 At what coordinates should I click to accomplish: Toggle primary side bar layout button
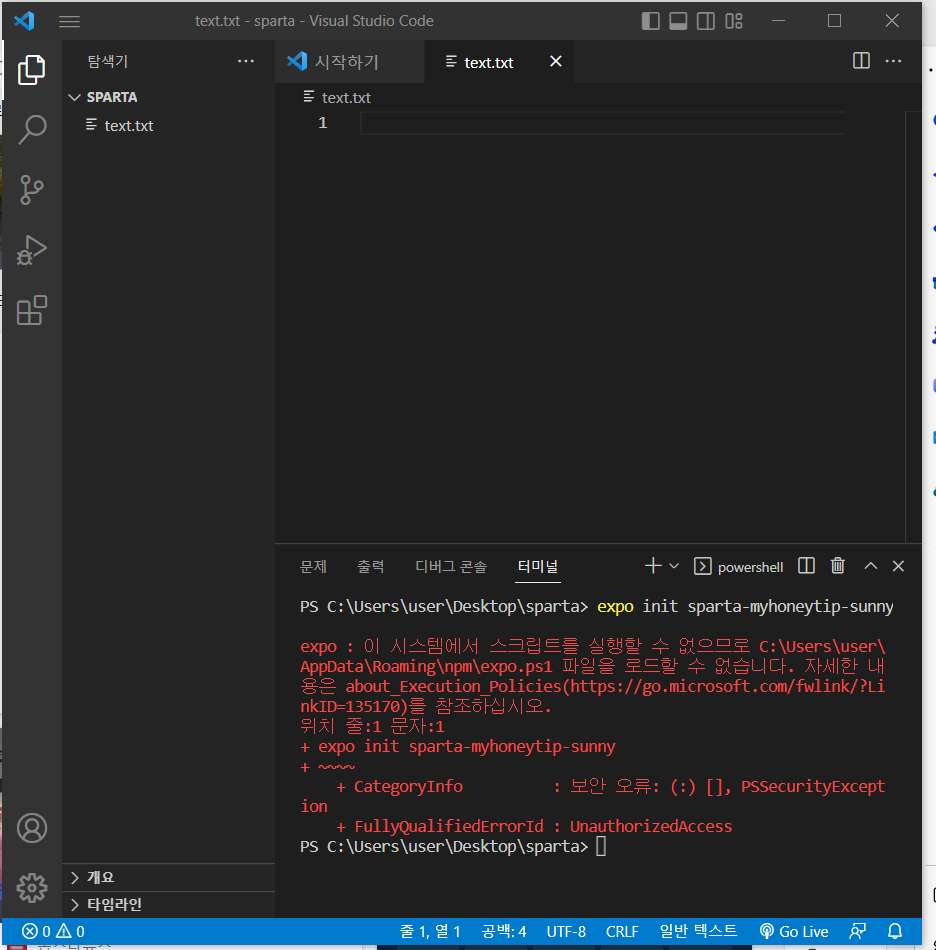651,21
